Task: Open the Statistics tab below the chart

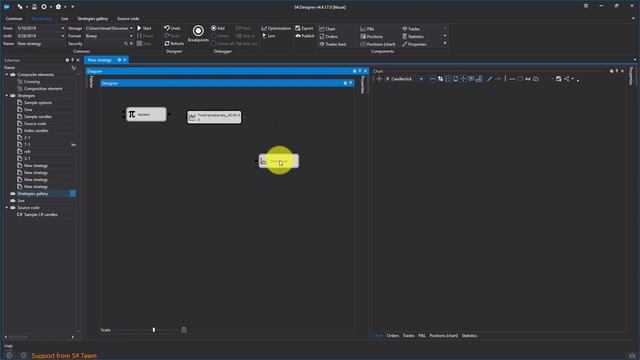Action: click(469, 336)
